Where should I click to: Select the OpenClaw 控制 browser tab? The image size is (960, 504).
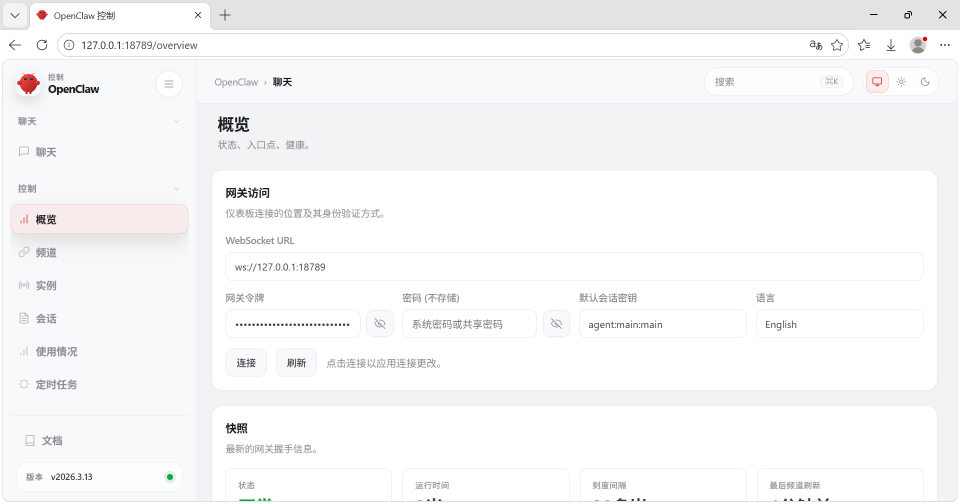coord(120,15)
